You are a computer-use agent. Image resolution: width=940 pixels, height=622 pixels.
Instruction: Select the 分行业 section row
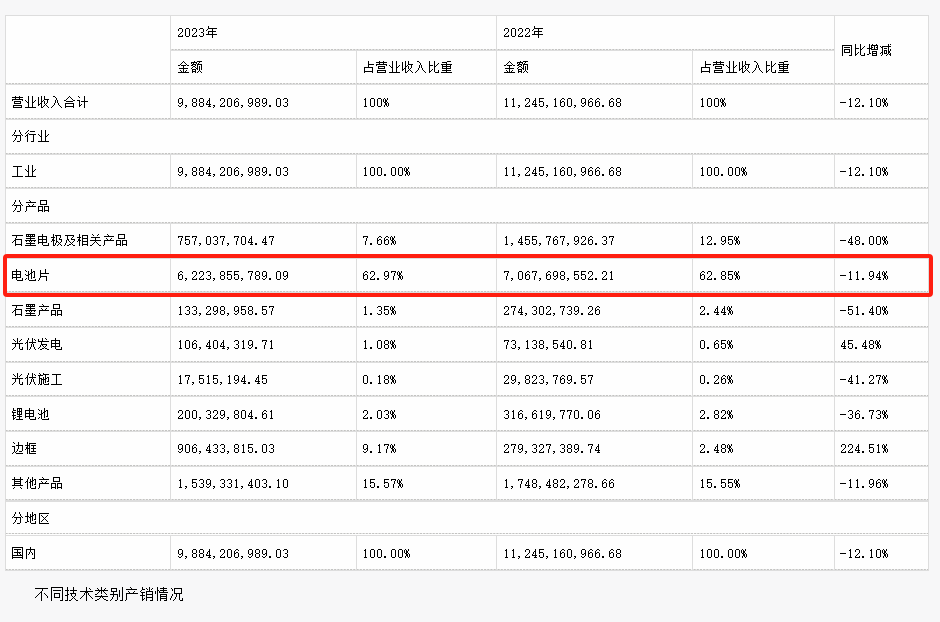[31, 136]
